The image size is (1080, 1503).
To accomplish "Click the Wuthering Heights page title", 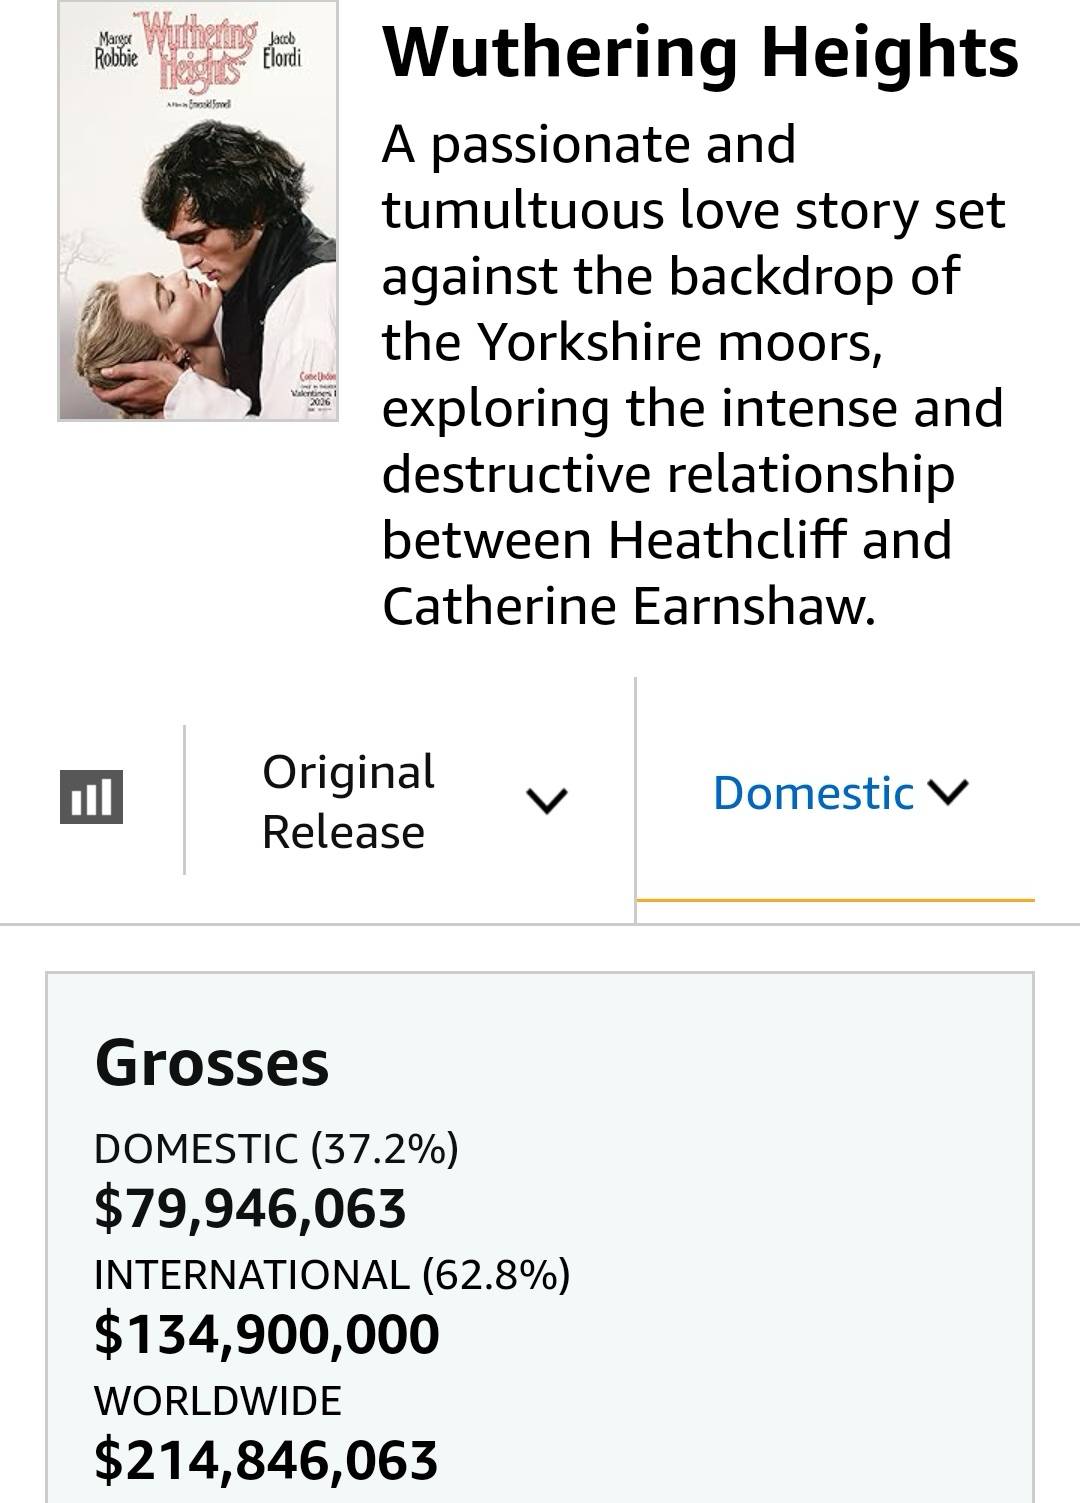I will coord(700,52).
